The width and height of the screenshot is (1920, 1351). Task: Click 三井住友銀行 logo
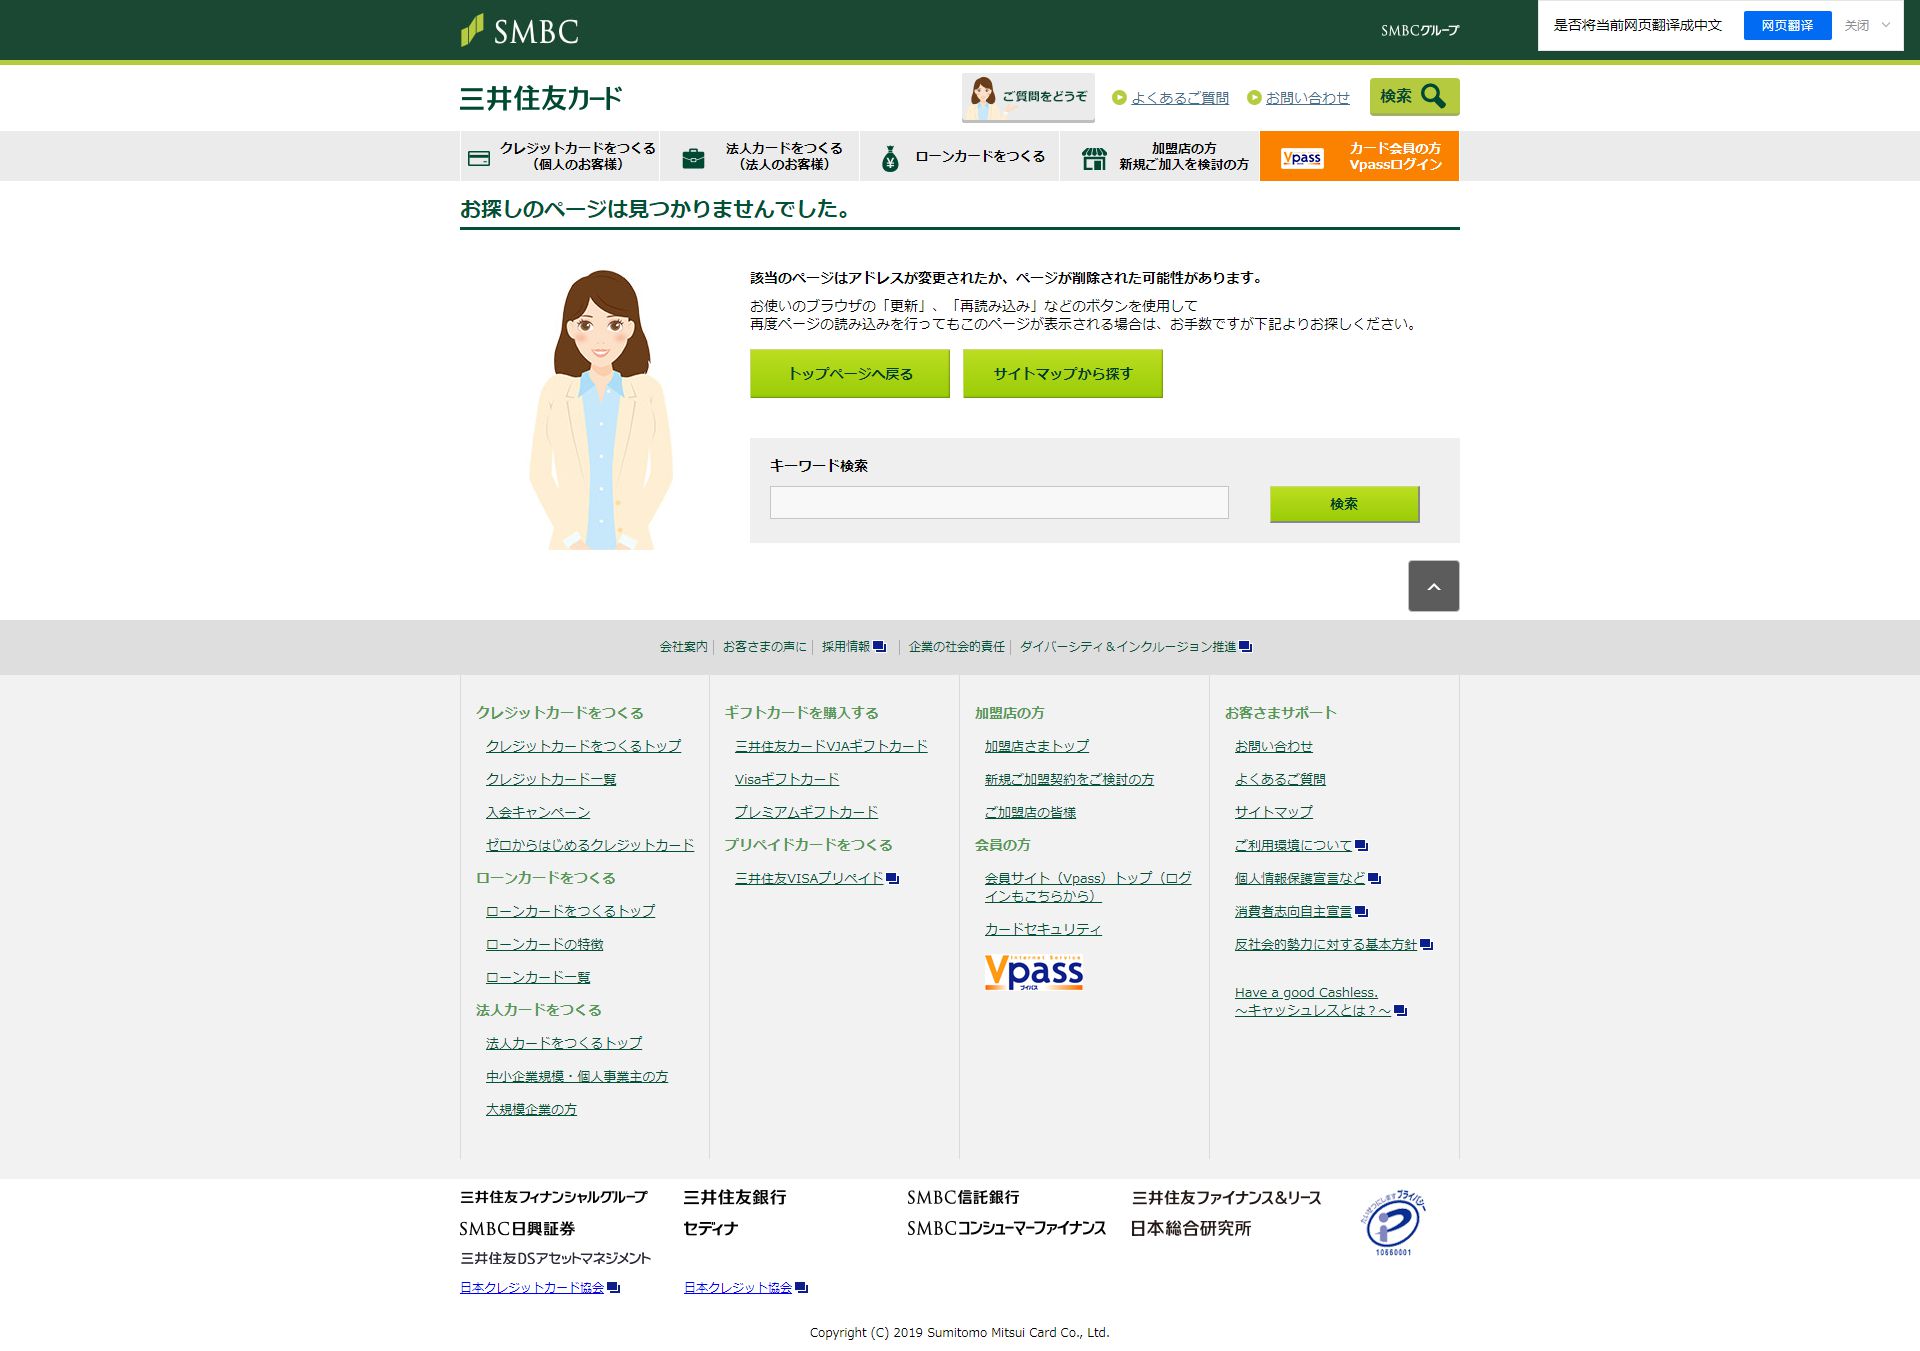pyautogui.click(x=735, y=1197)
